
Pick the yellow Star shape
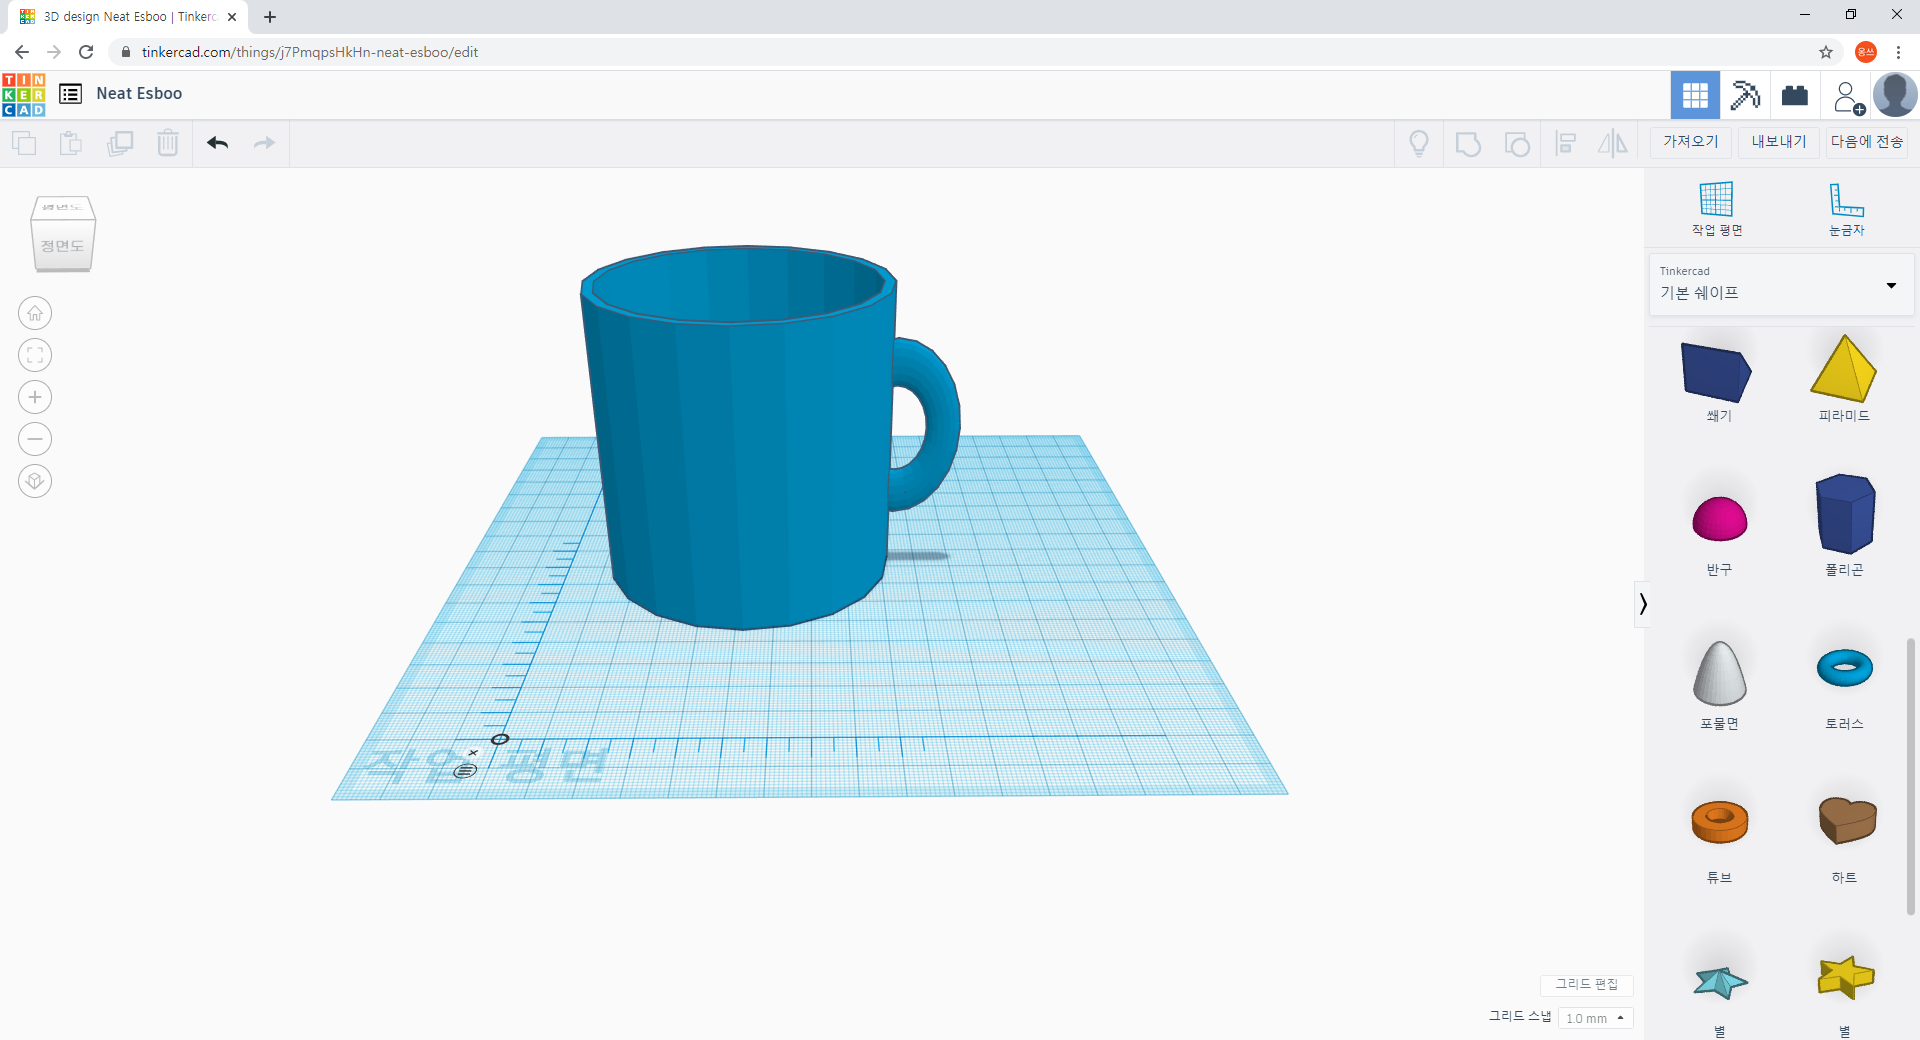tap(1845, 978)
